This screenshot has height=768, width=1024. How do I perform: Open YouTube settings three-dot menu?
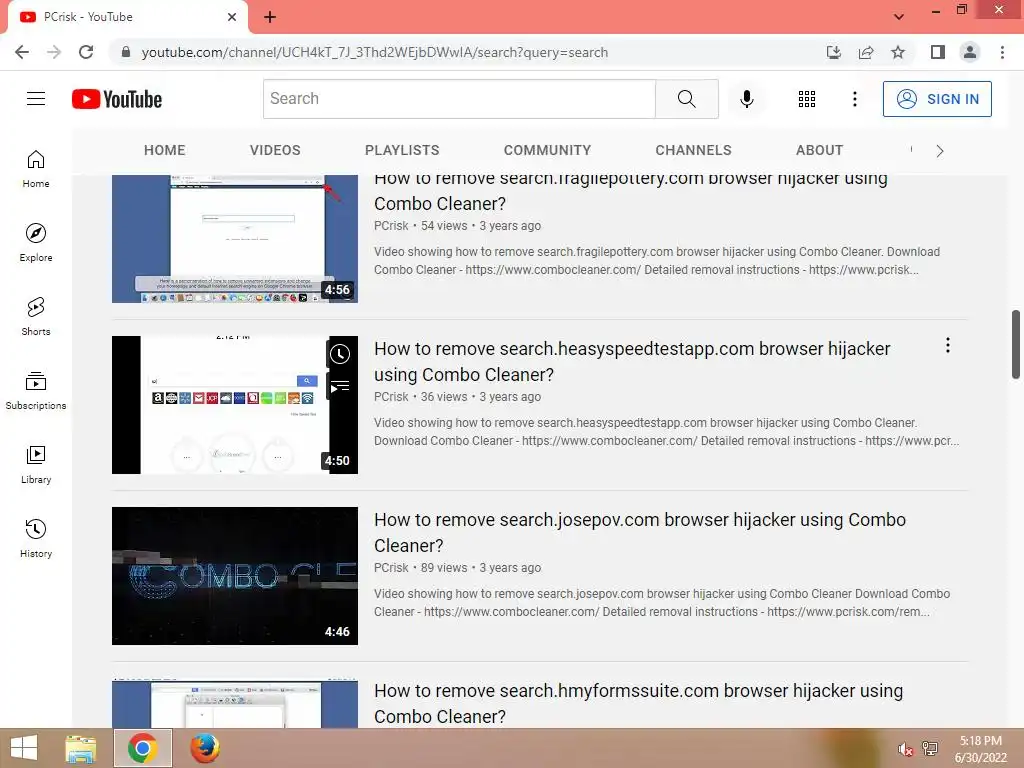click(x=854, y=99)
